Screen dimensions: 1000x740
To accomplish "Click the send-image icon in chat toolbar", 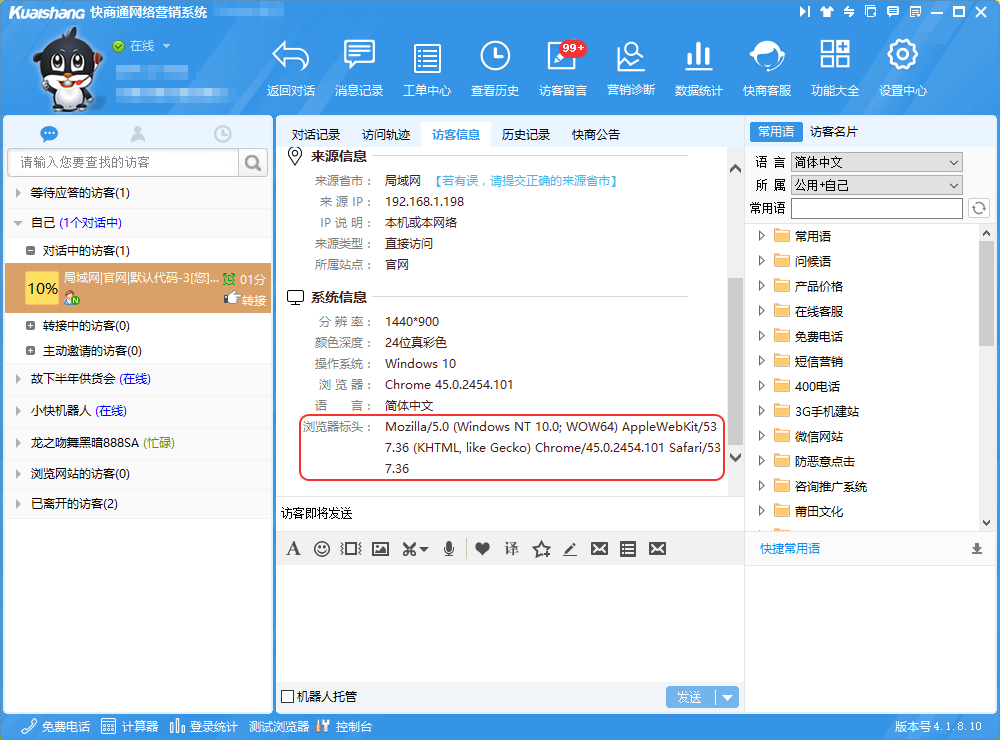I will 380,548.
